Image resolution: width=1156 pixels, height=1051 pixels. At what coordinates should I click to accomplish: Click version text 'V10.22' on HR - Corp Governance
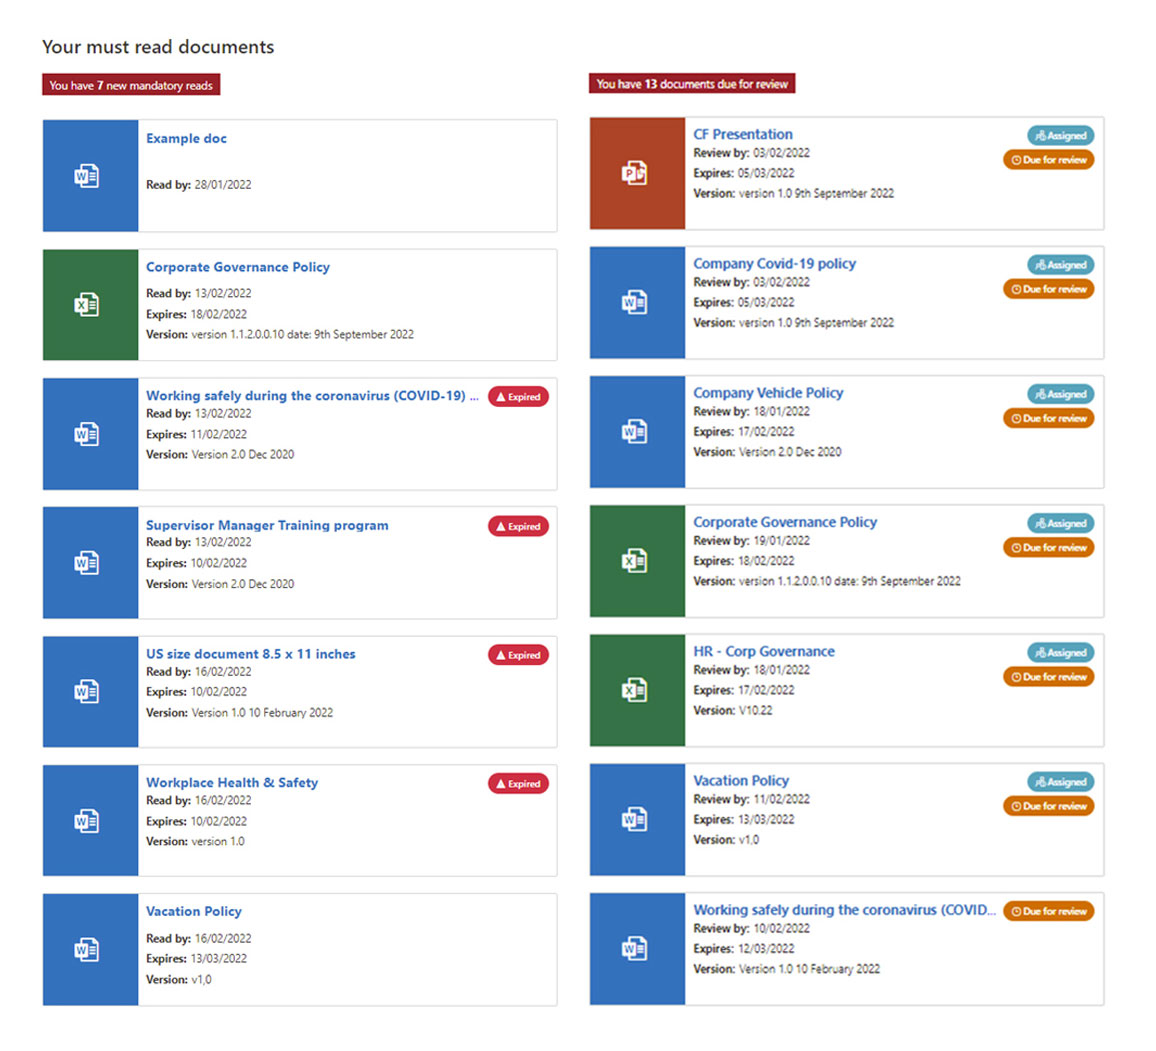coord(755,710)
